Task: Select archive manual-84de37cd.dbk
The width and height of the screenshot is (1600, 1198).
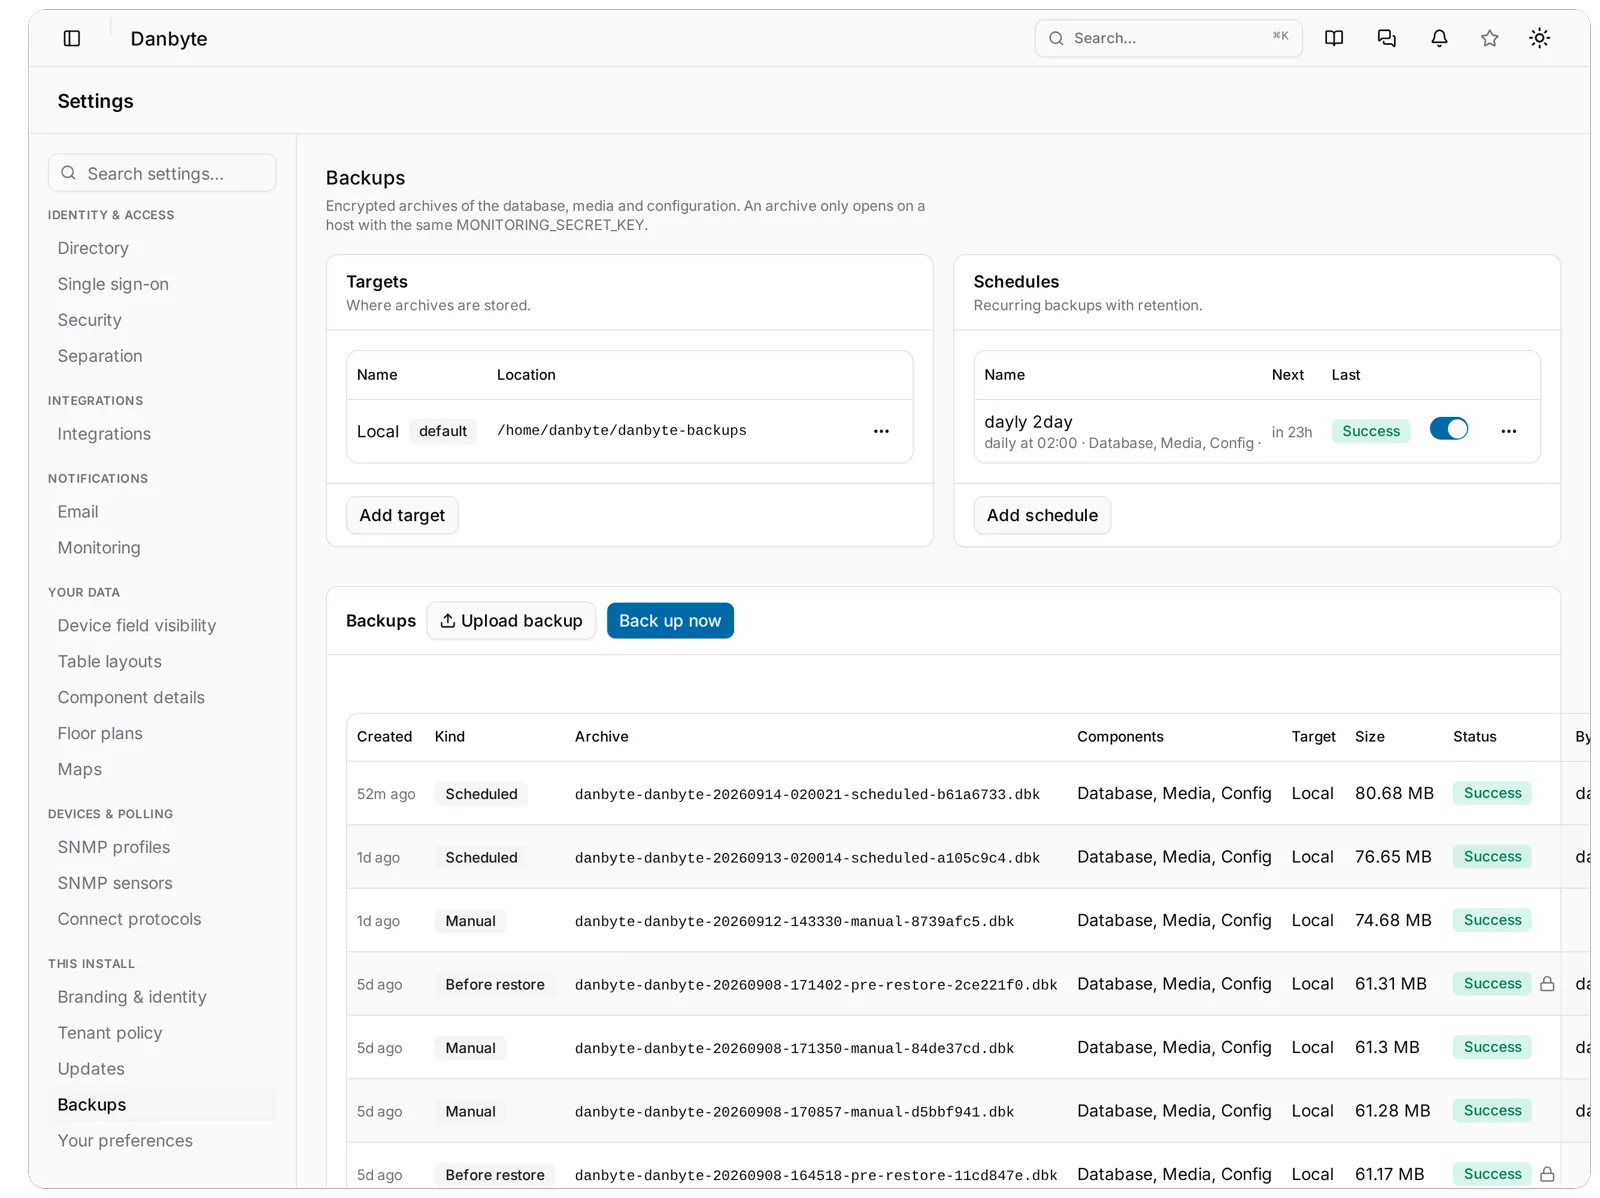Action: point(794,1049)
